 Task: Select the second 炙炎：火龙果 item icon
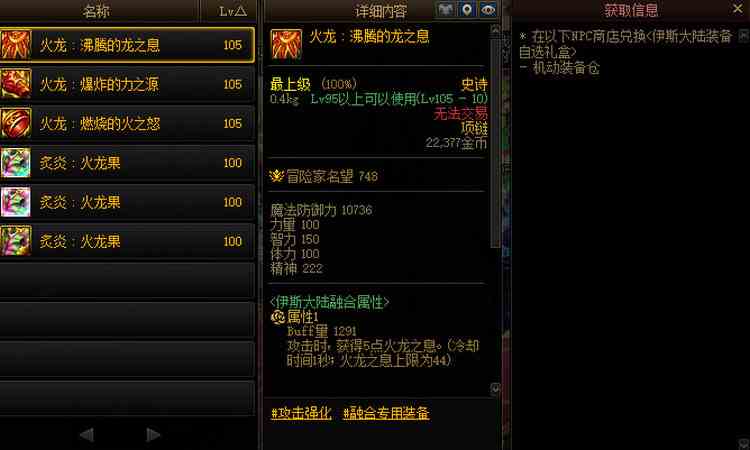pos(16,202)
